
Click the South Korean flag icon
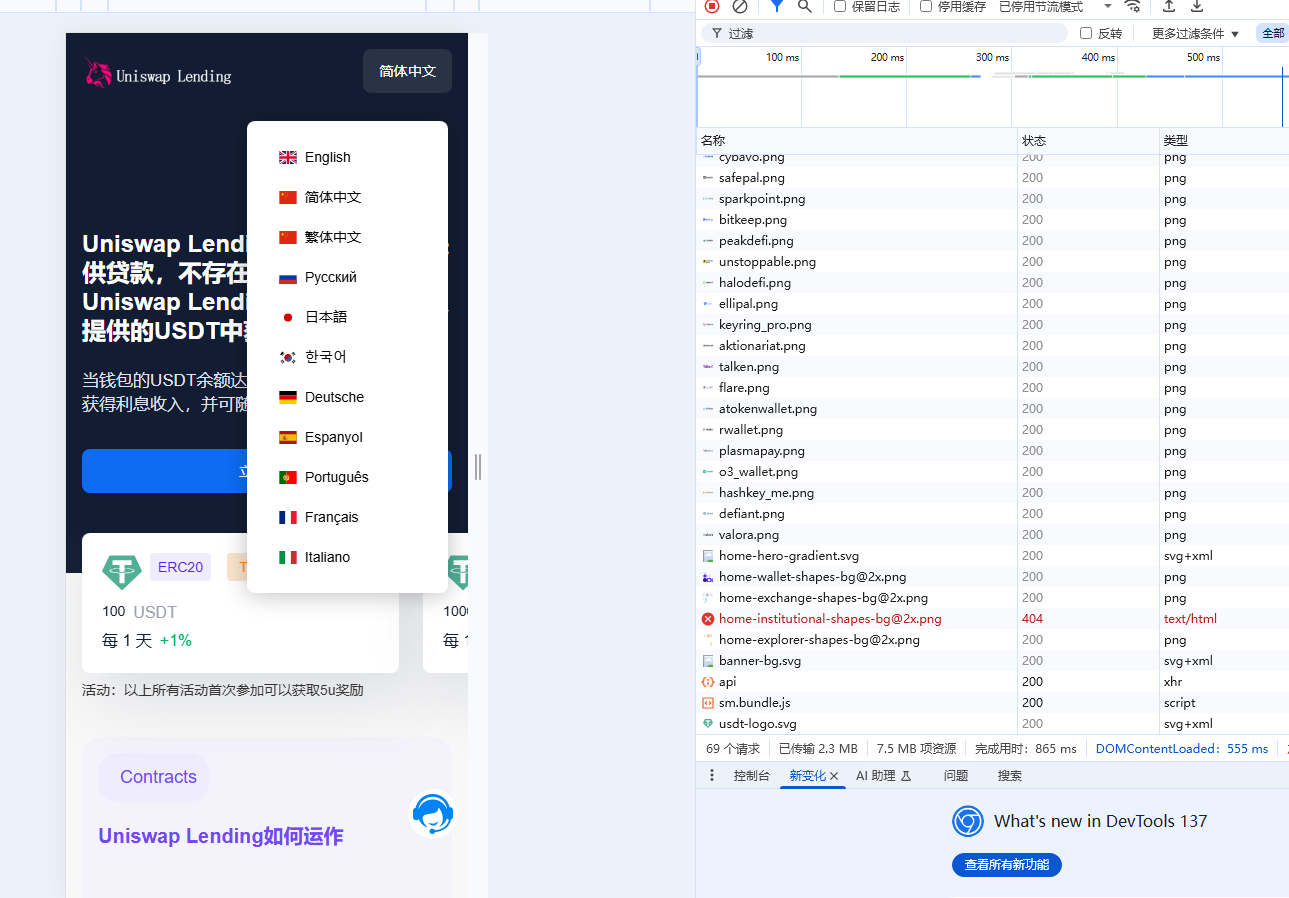coord(288,357)
